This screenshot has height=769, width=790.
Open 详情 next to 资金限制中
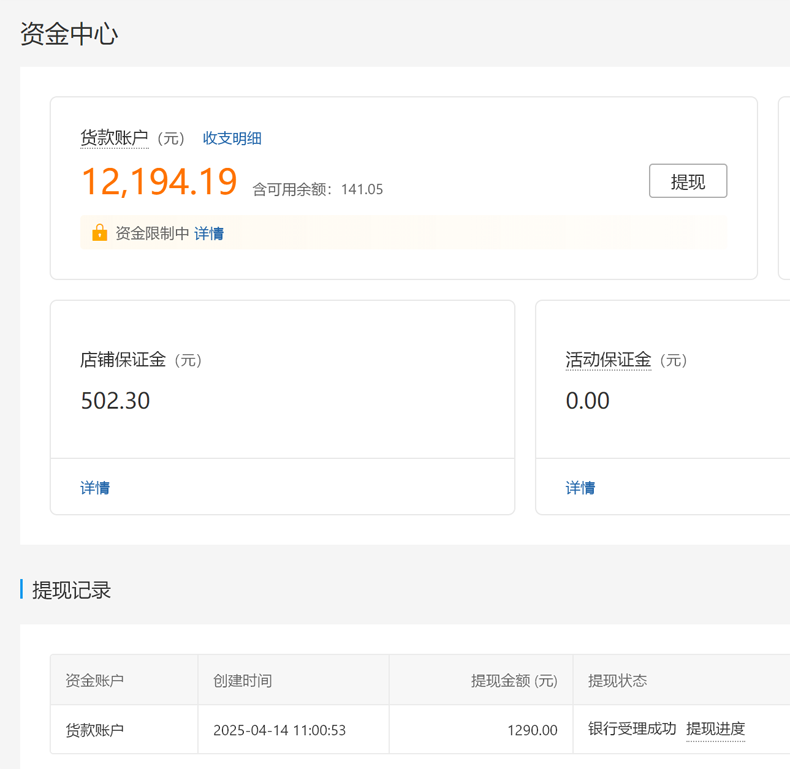pyautogui.click(x=209, y=233)
